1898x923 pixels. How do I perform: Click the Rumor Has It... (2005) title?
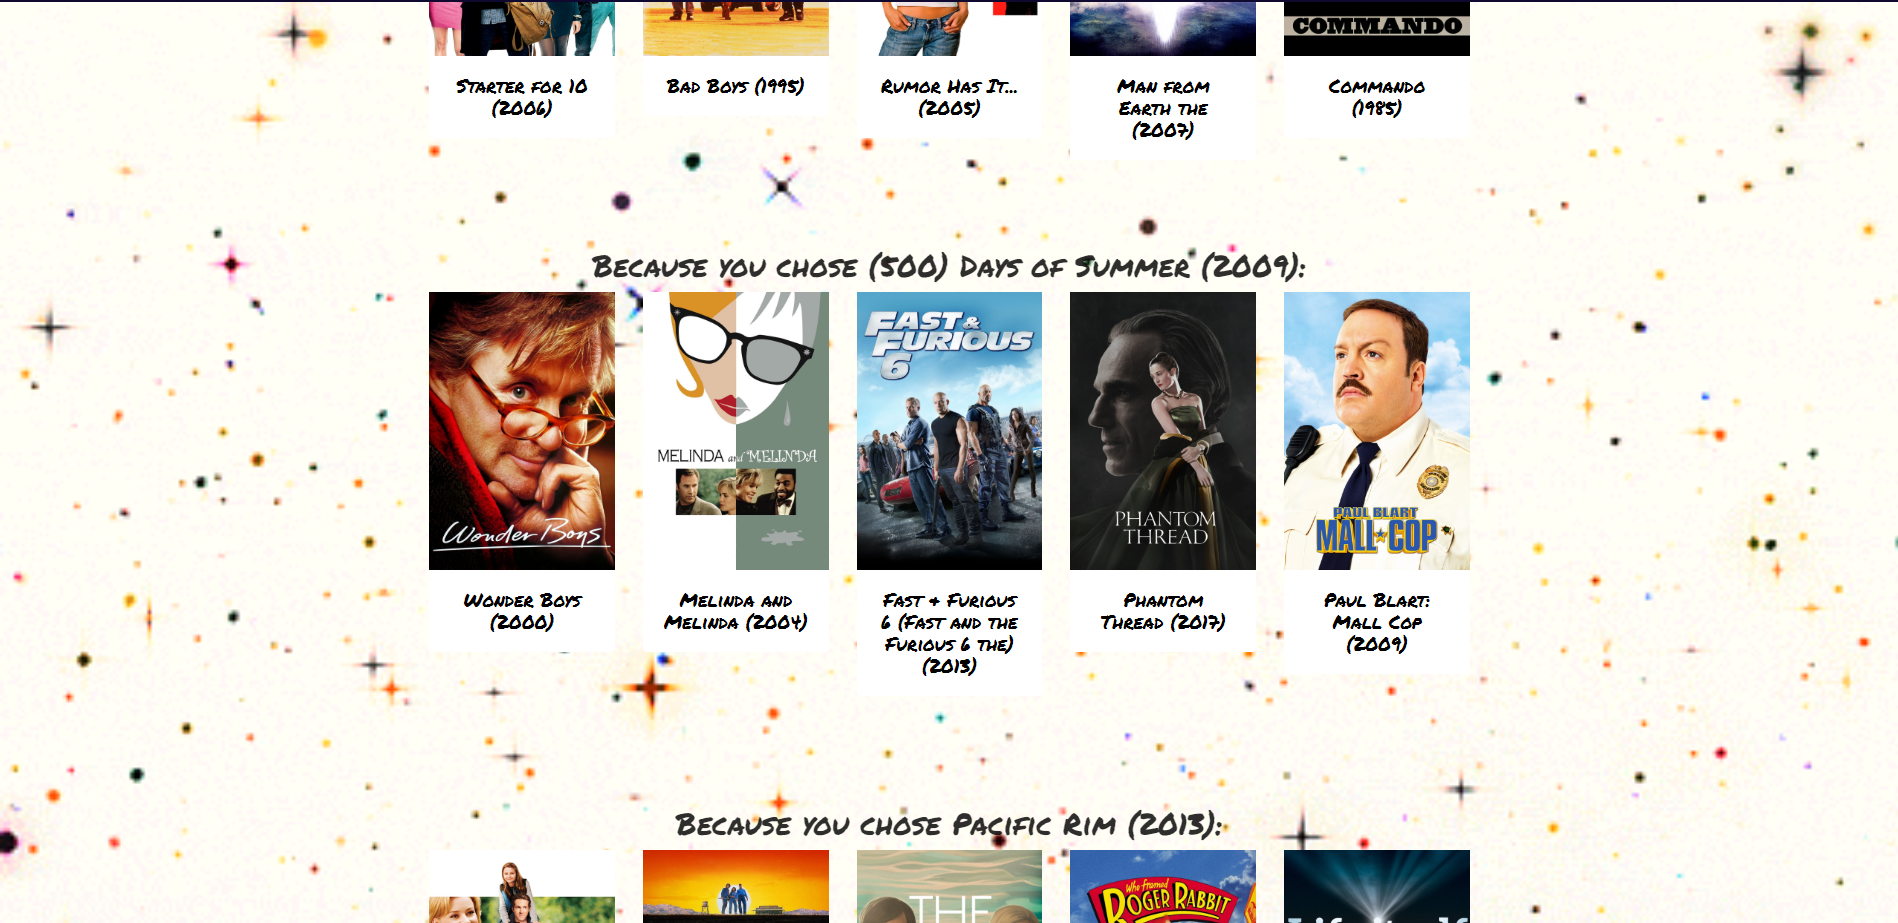click(949, 97)
